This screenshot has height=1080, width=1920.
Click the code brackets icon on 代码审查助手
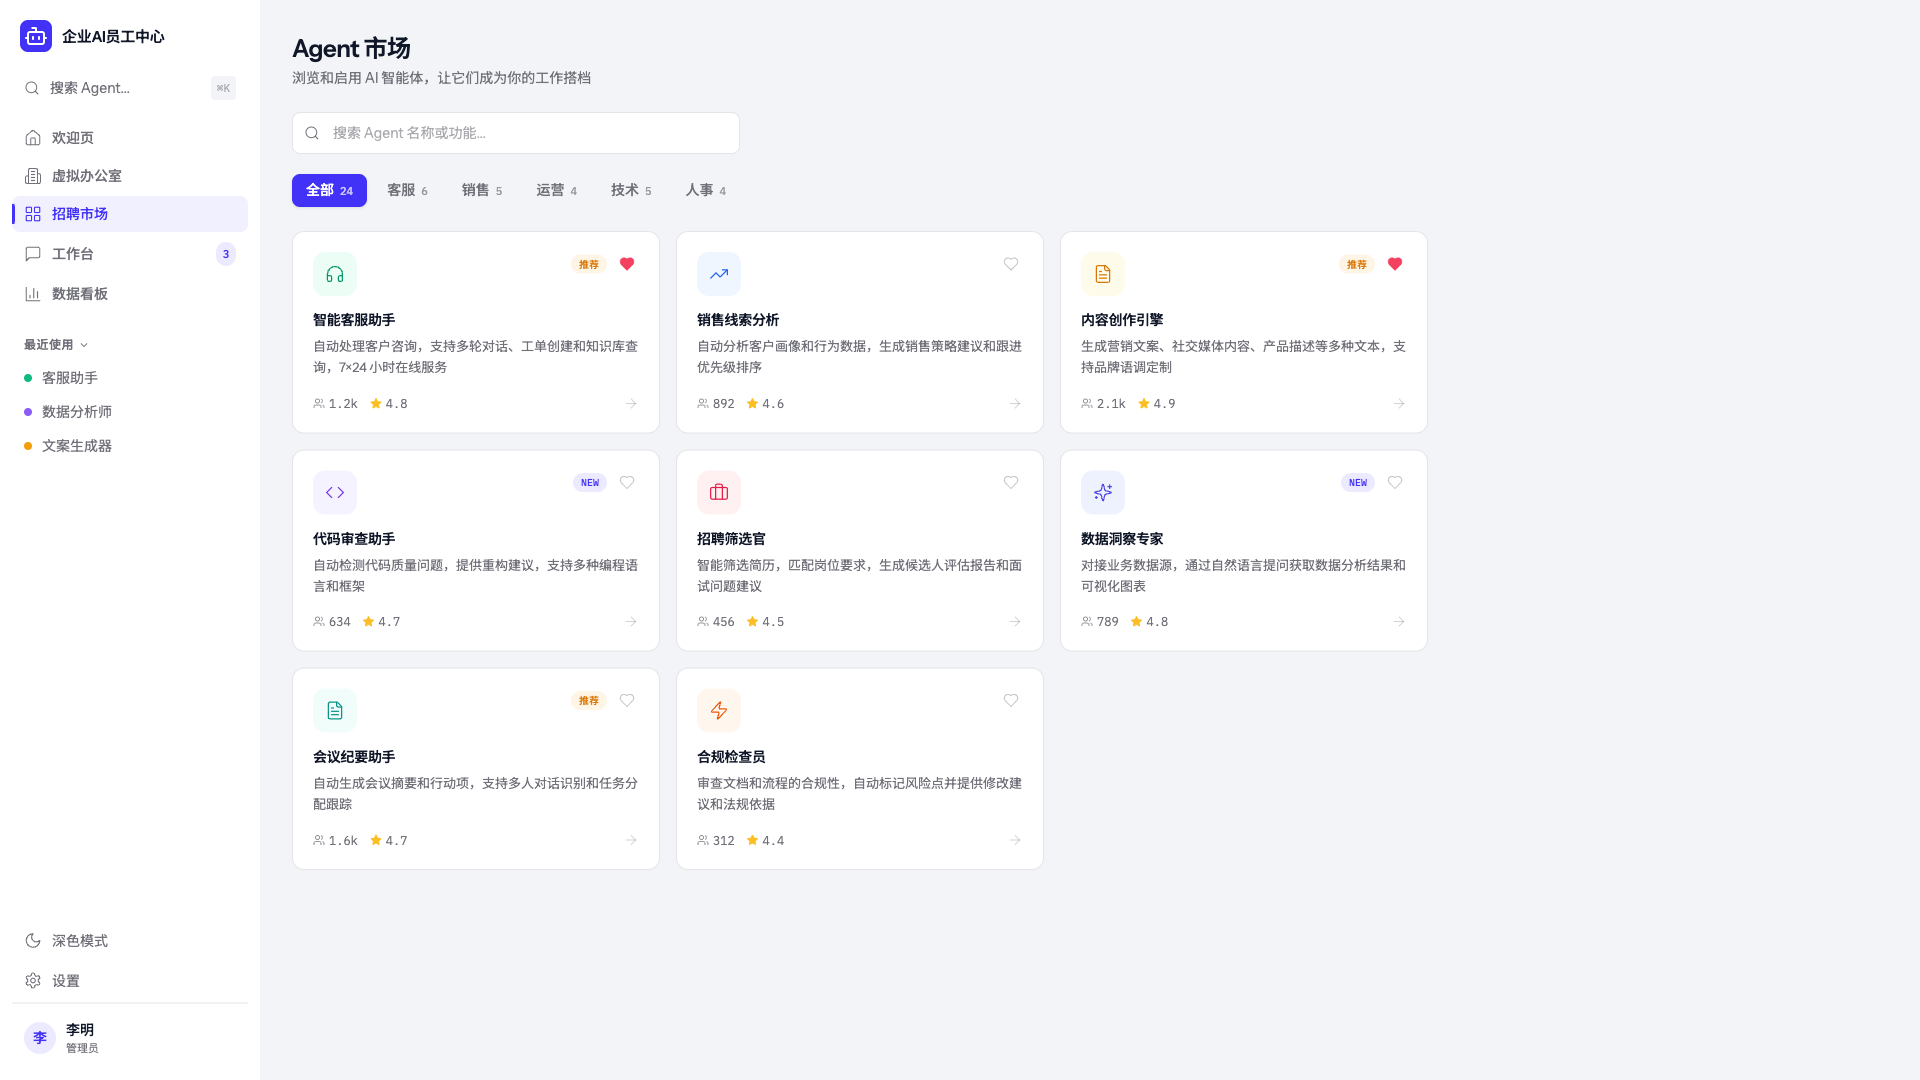(334, 492)
